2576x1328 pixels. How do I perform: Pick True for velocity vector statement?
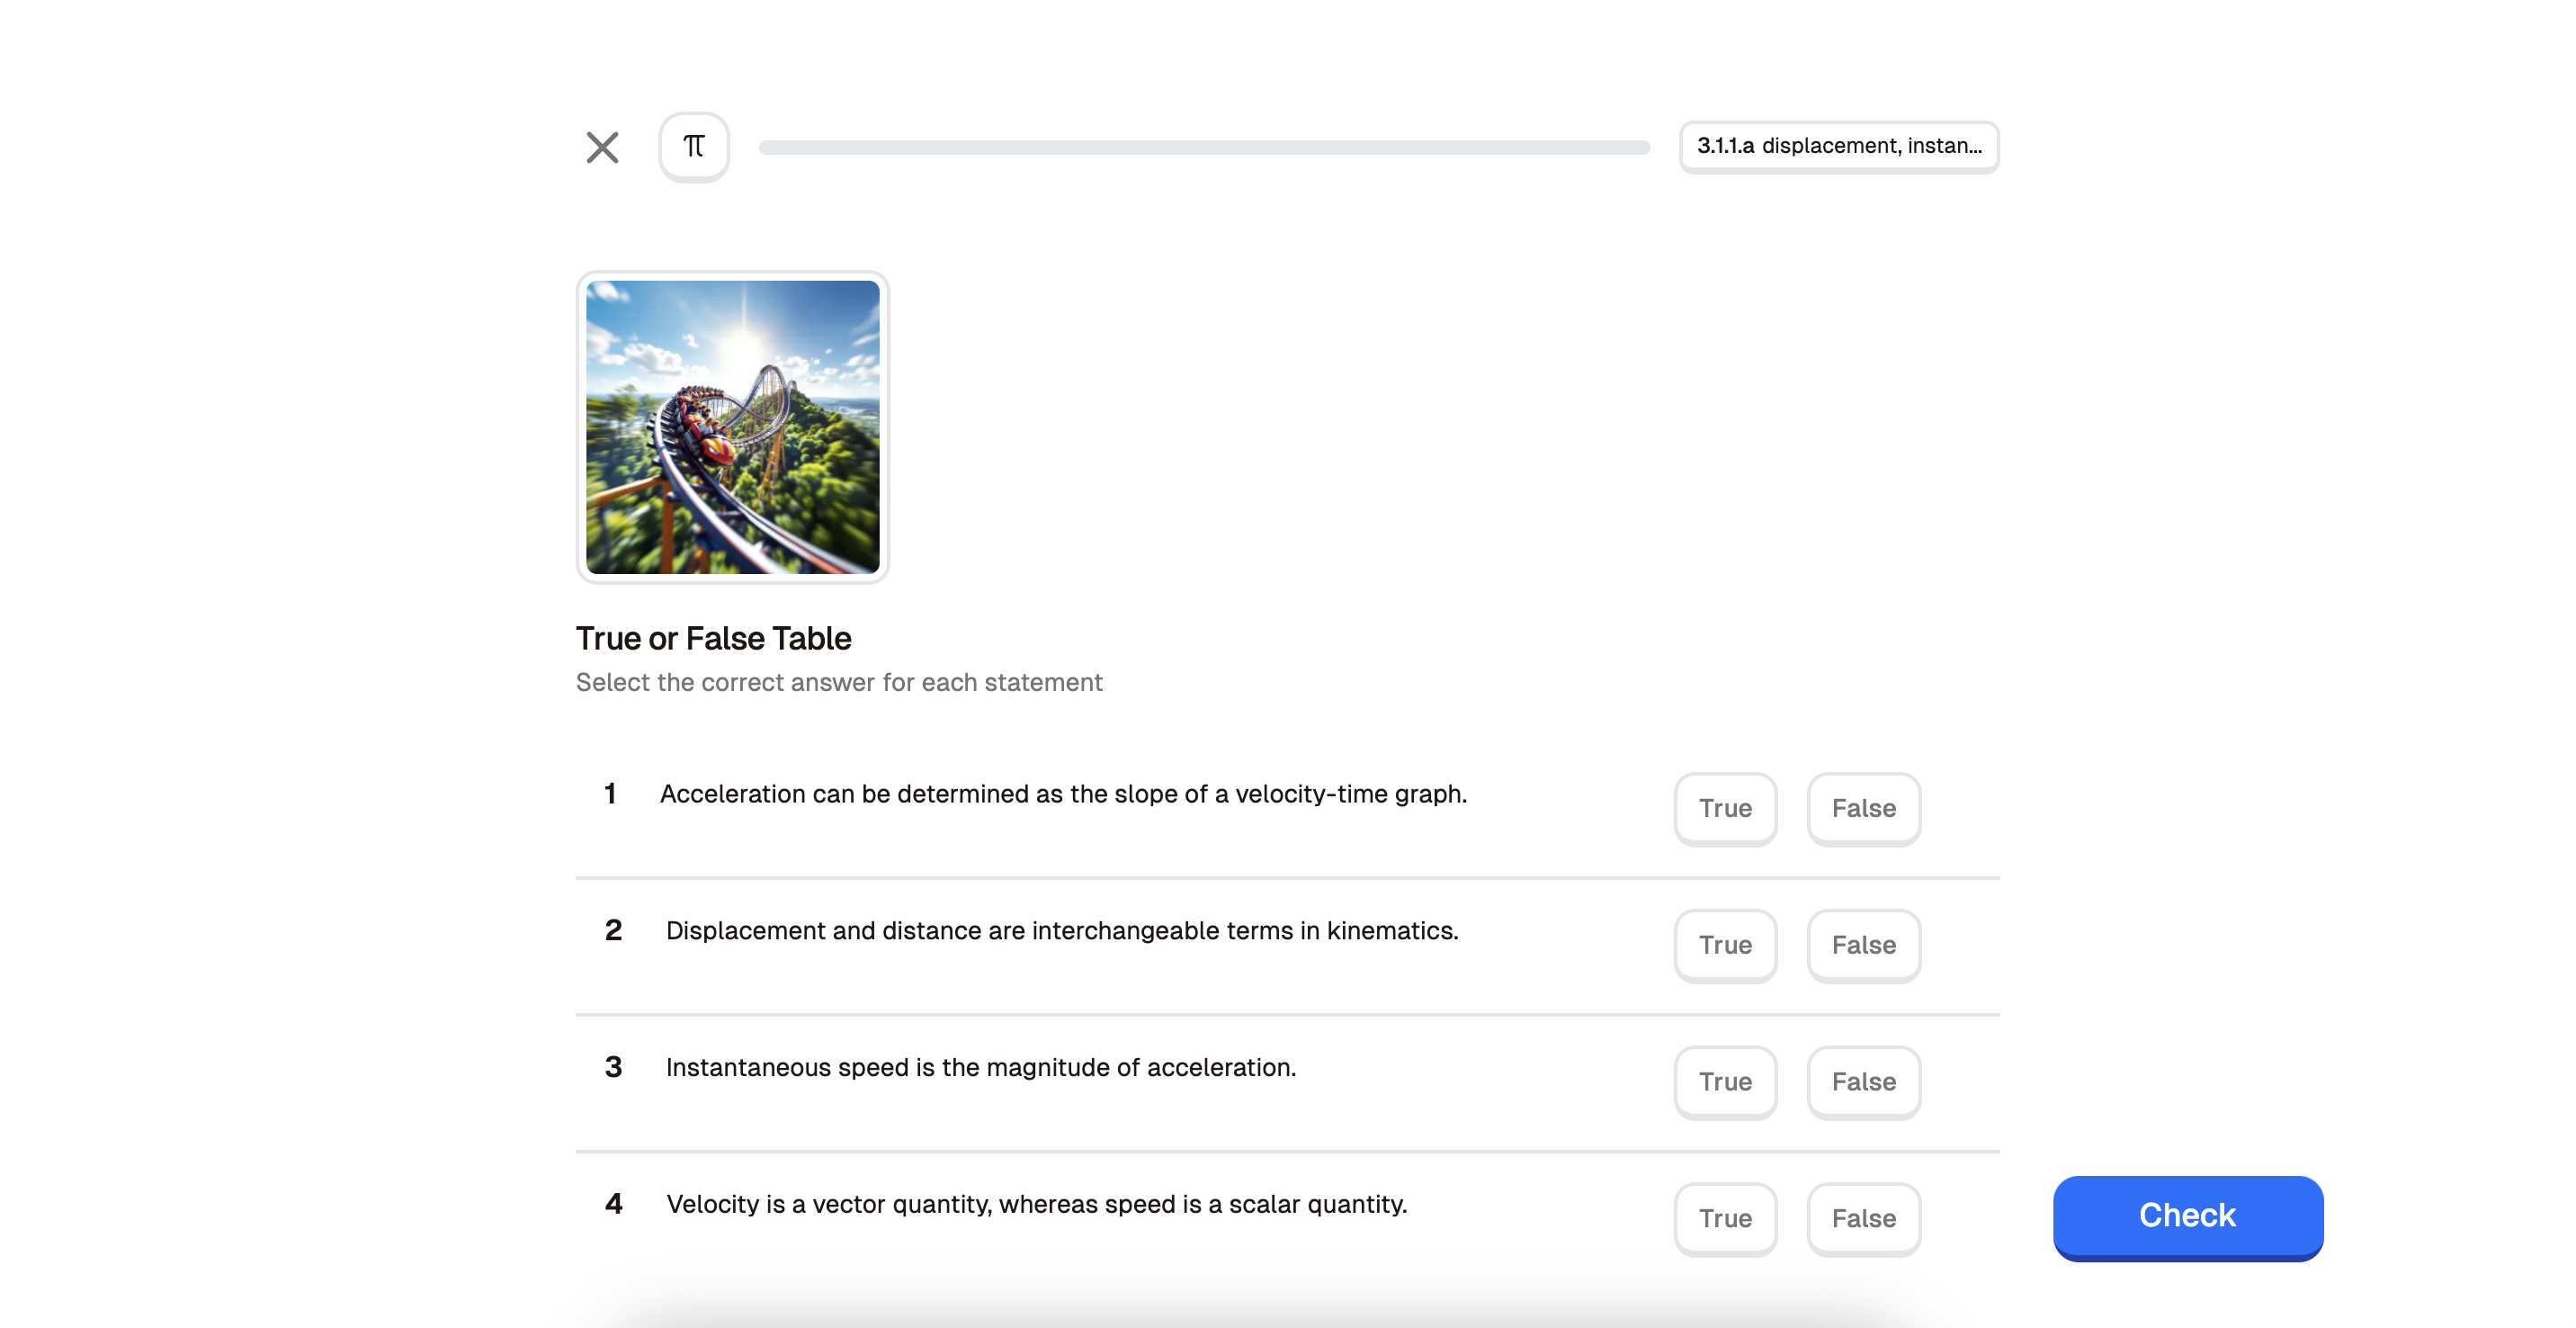tap(1725, 1218)
